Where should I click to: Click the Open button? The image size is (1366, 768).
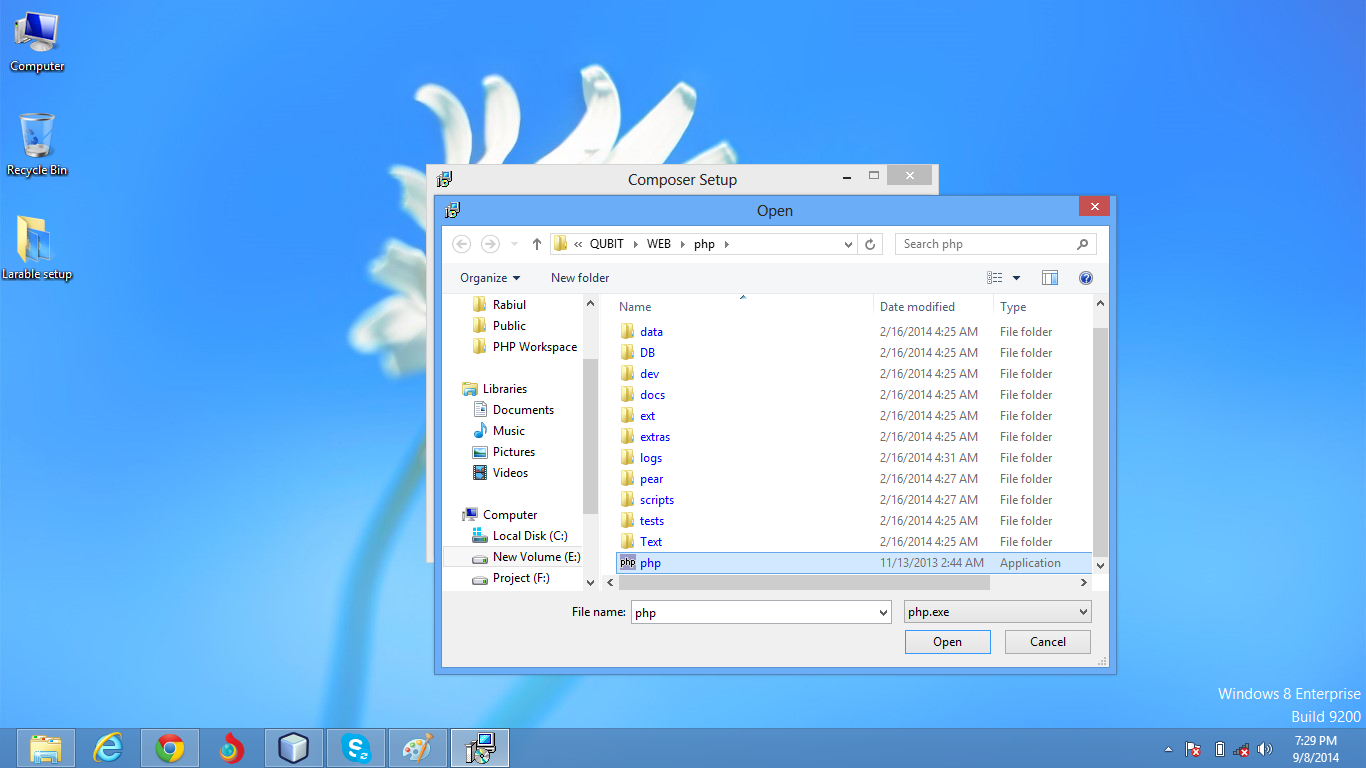[946, 641]
